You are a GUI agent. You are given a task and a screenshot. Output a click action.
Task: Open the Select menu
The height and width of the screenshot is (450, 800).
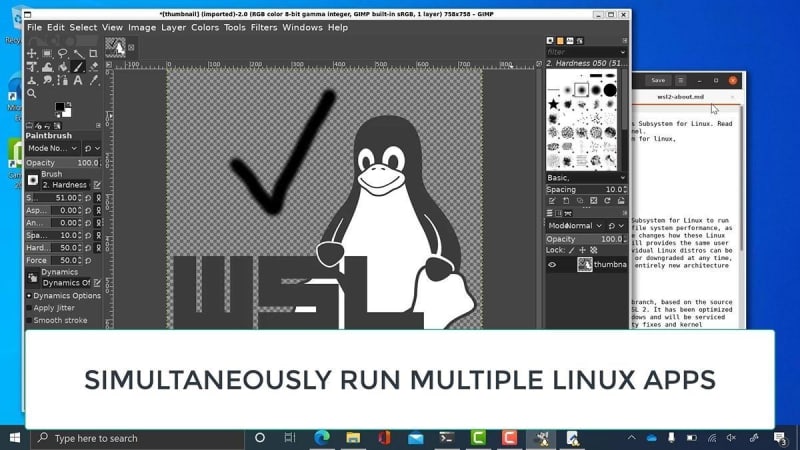click(83, 28)
